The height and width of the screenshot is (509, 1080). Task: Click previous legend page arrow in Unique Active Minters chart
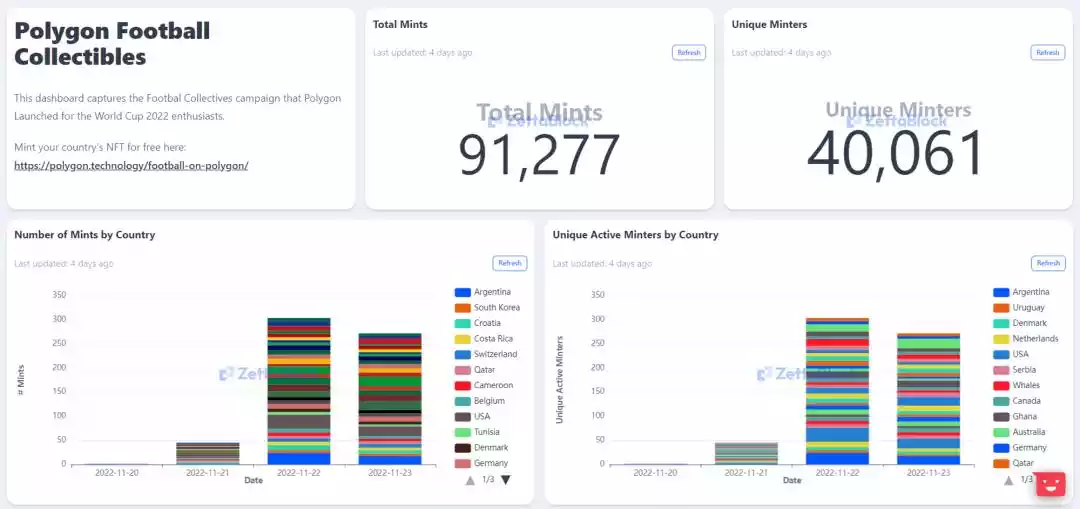pyautogui.click(x=1008, y=480)
